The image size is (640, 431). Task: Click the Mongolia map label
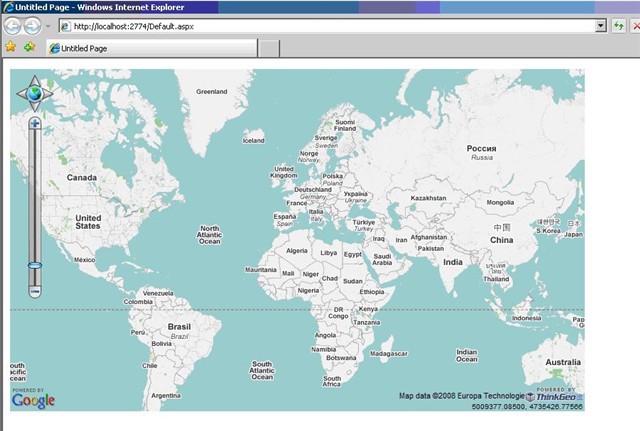[x=500, y=202]
